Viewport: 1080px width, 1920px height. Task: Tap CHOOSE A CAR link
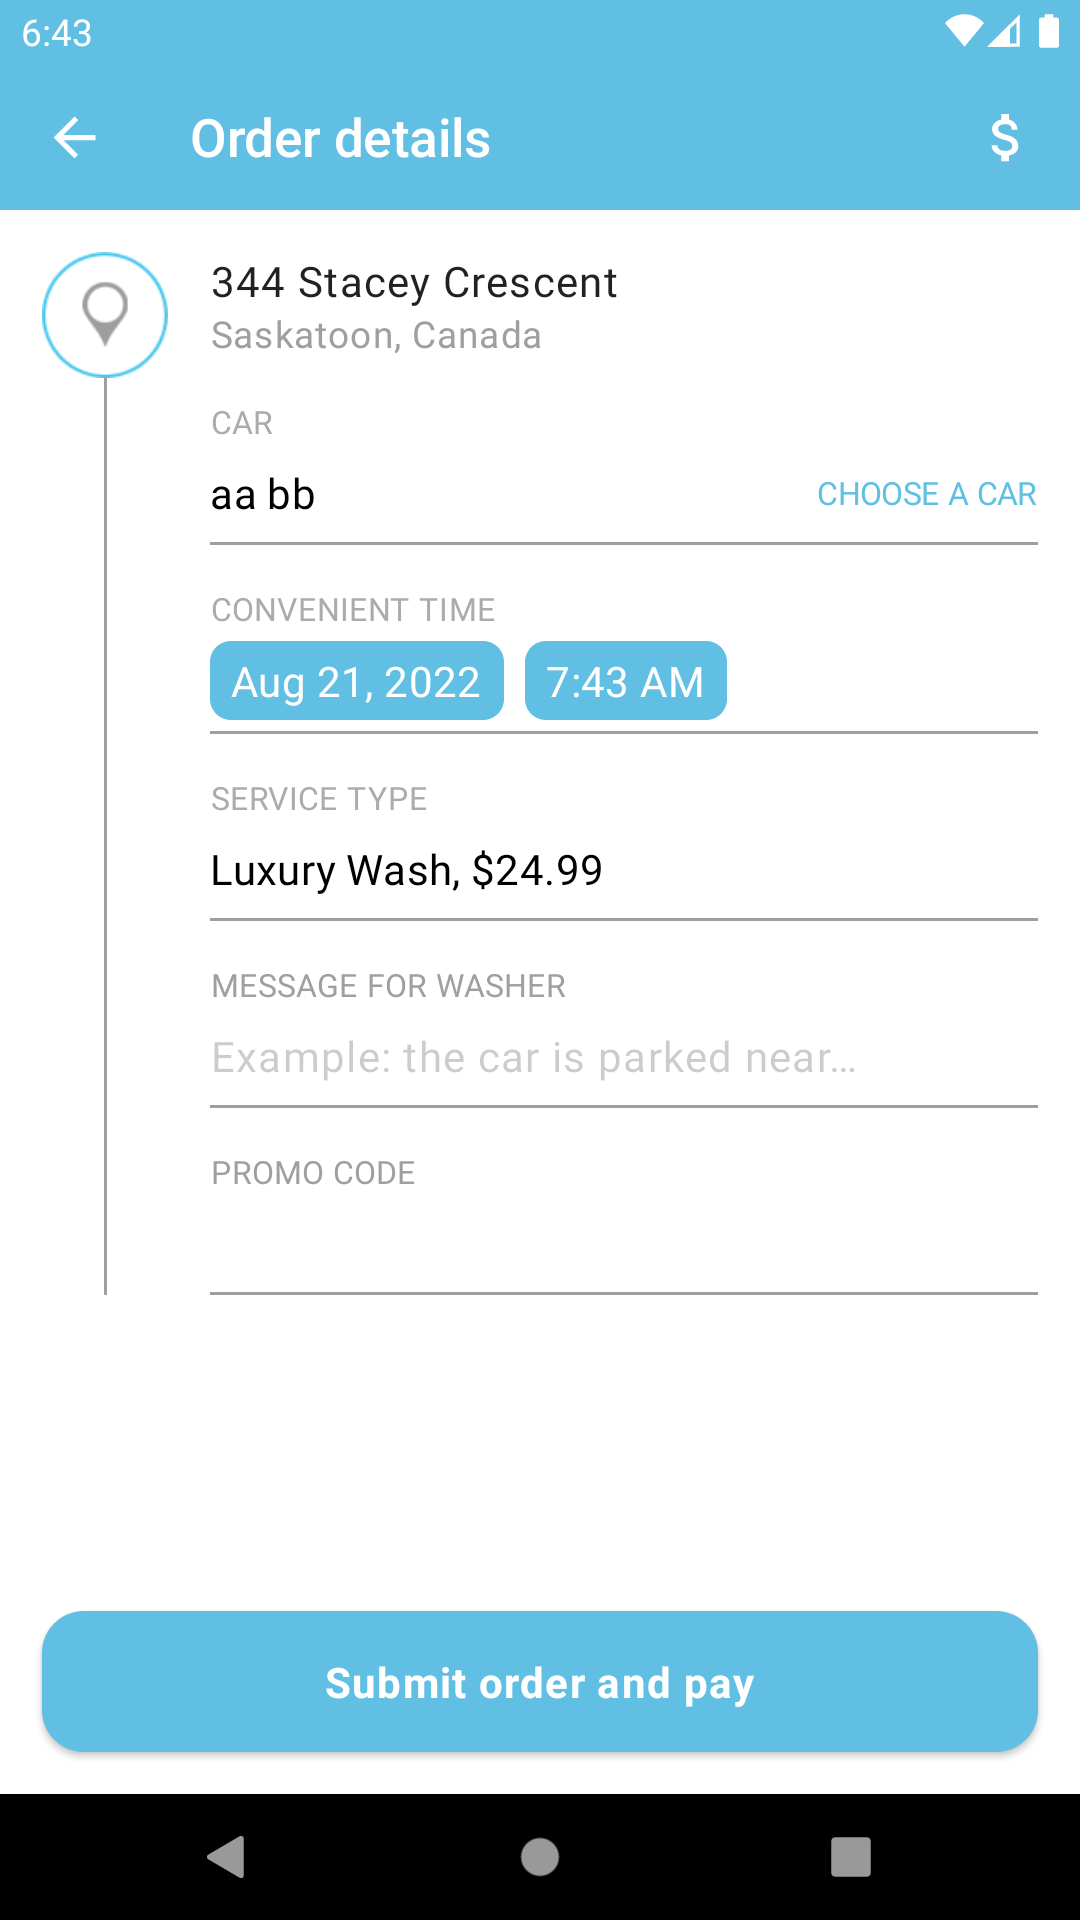[927, 494]
